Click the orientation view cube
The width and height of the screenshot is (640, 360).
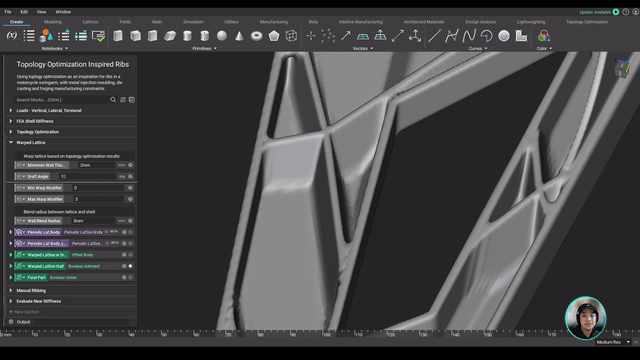(x=622, y=68)
